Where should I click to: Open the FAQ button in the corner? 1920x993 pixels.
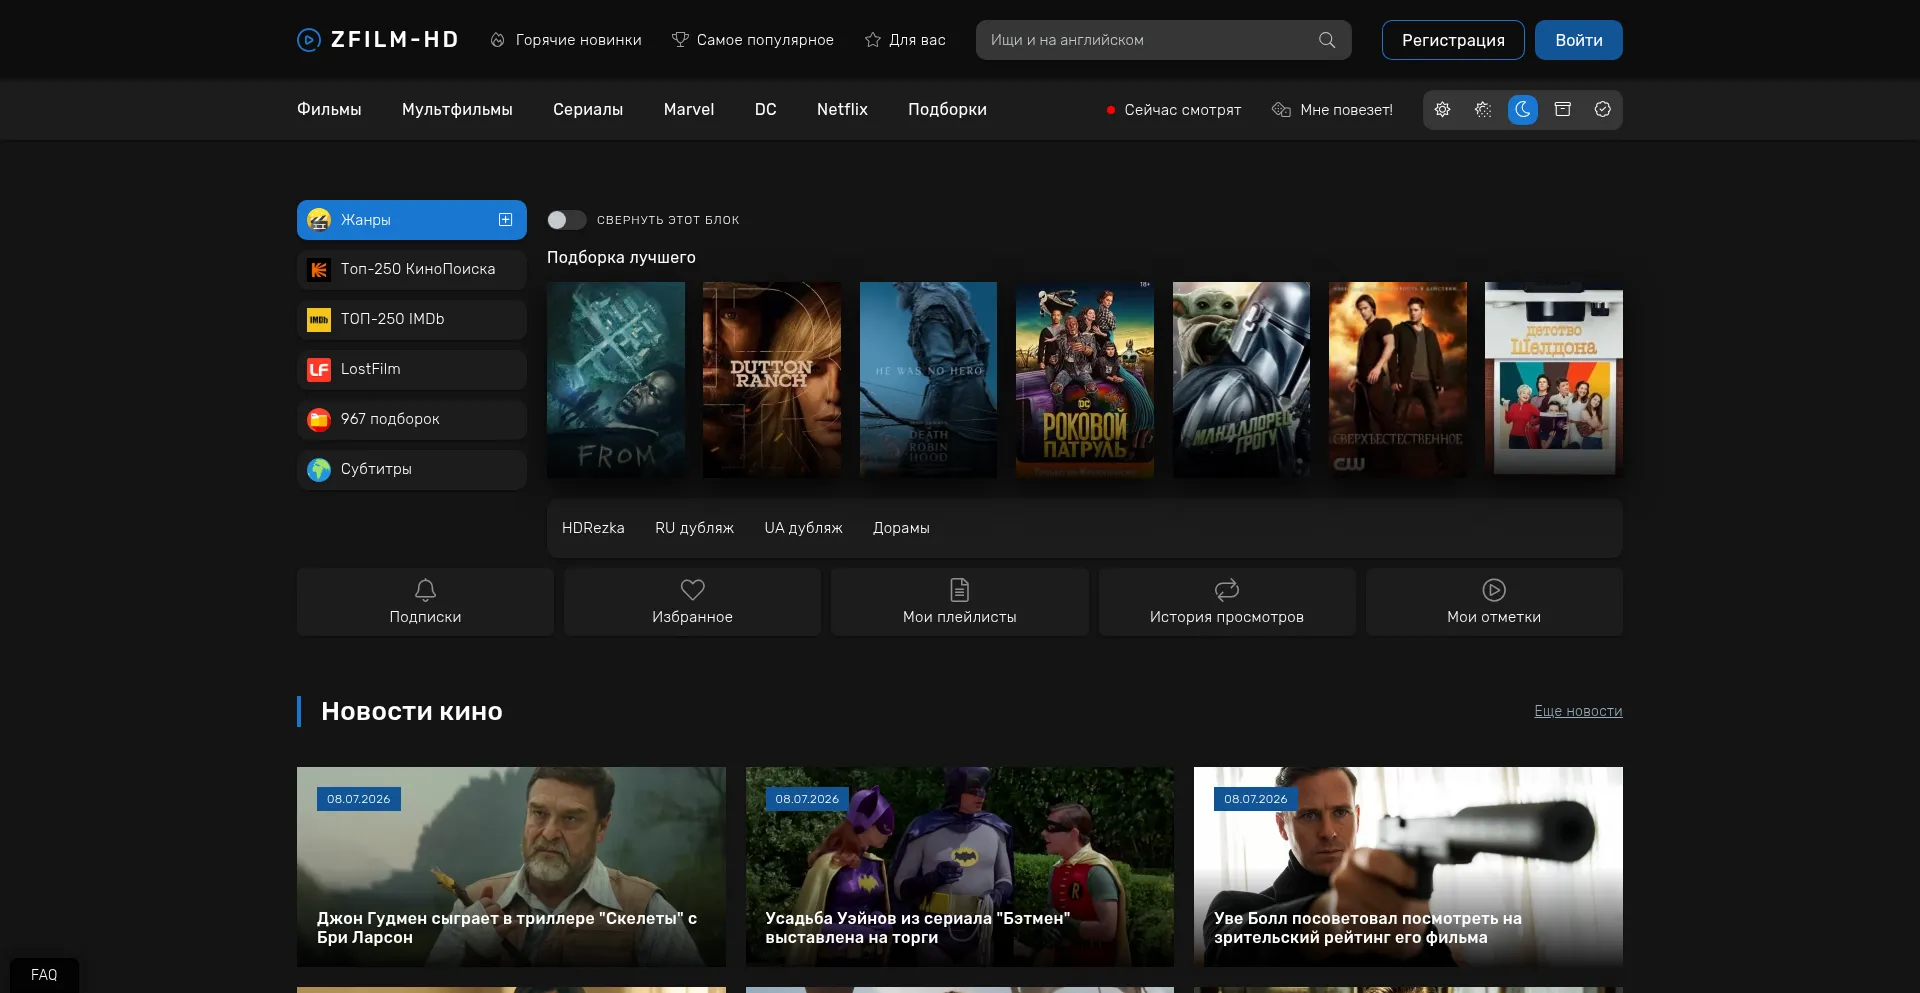44,975
